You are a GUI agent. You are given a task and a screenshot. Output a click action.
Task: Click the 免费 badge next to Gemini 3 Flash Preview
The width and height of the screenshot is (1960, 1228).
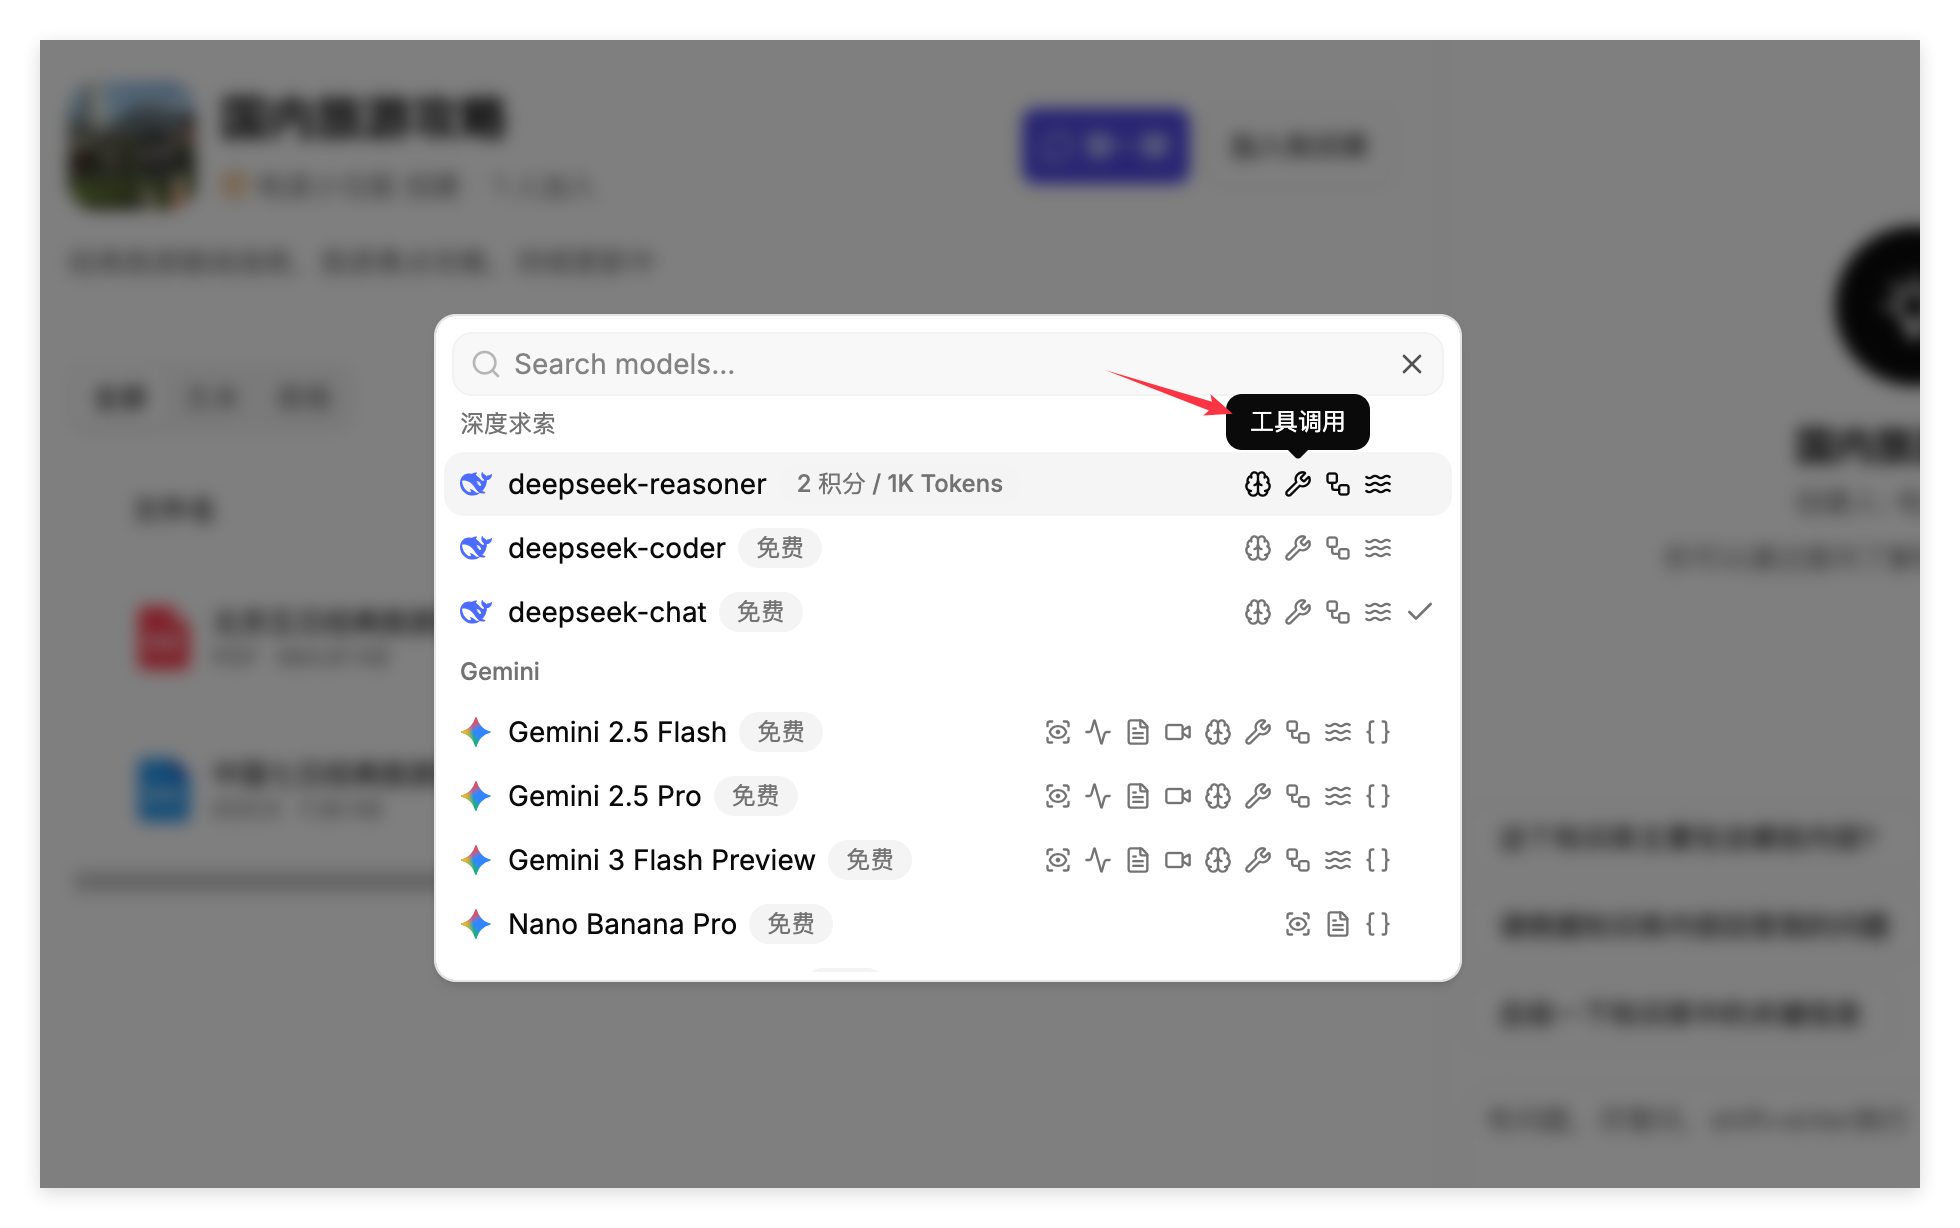click(x=870, y=860)
